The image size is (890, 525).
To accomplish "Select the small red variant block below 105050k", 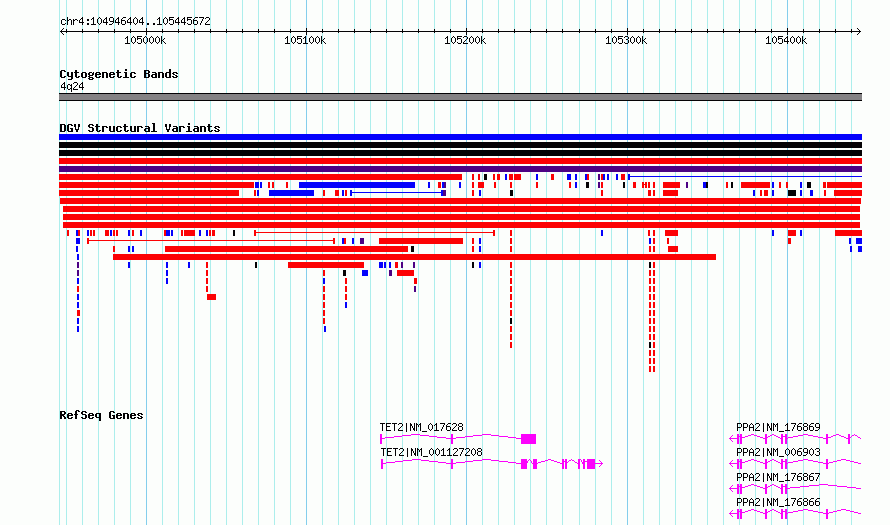I will pyautogui.click(x=212, y=297).
